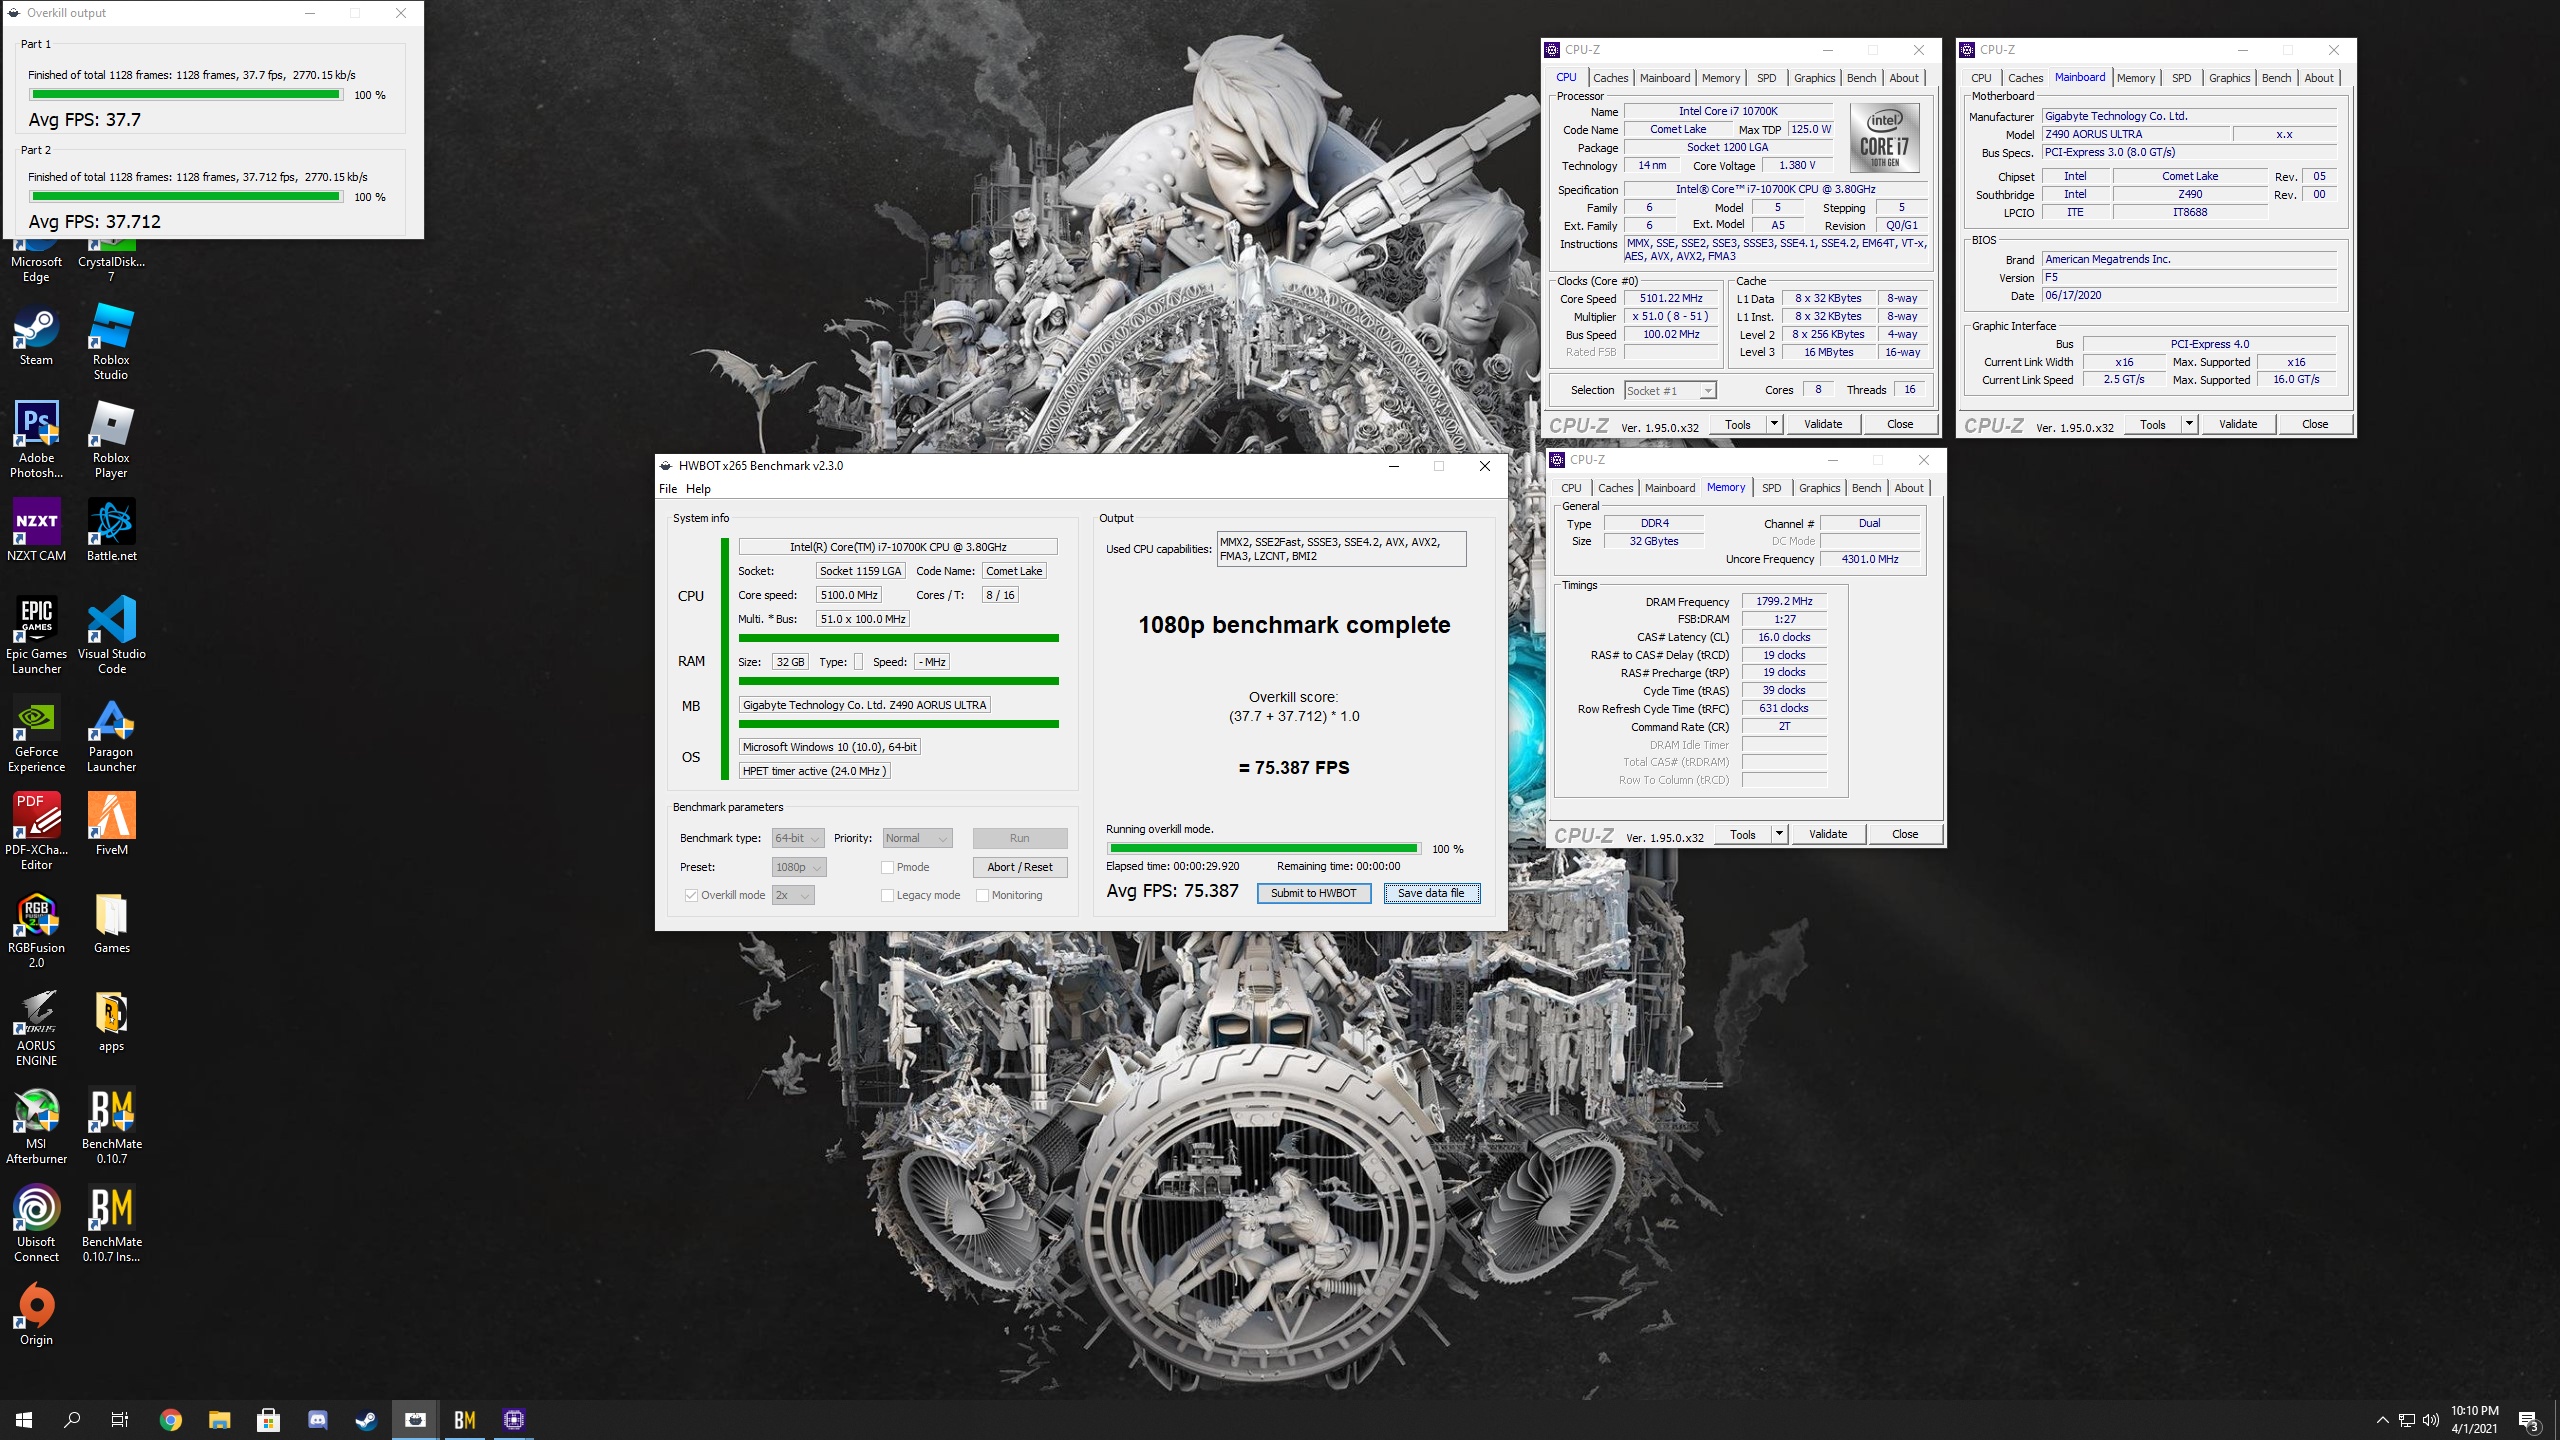Toggle the Overkill mode checkbox
Screen dimensions: 2560x1440
691,895
